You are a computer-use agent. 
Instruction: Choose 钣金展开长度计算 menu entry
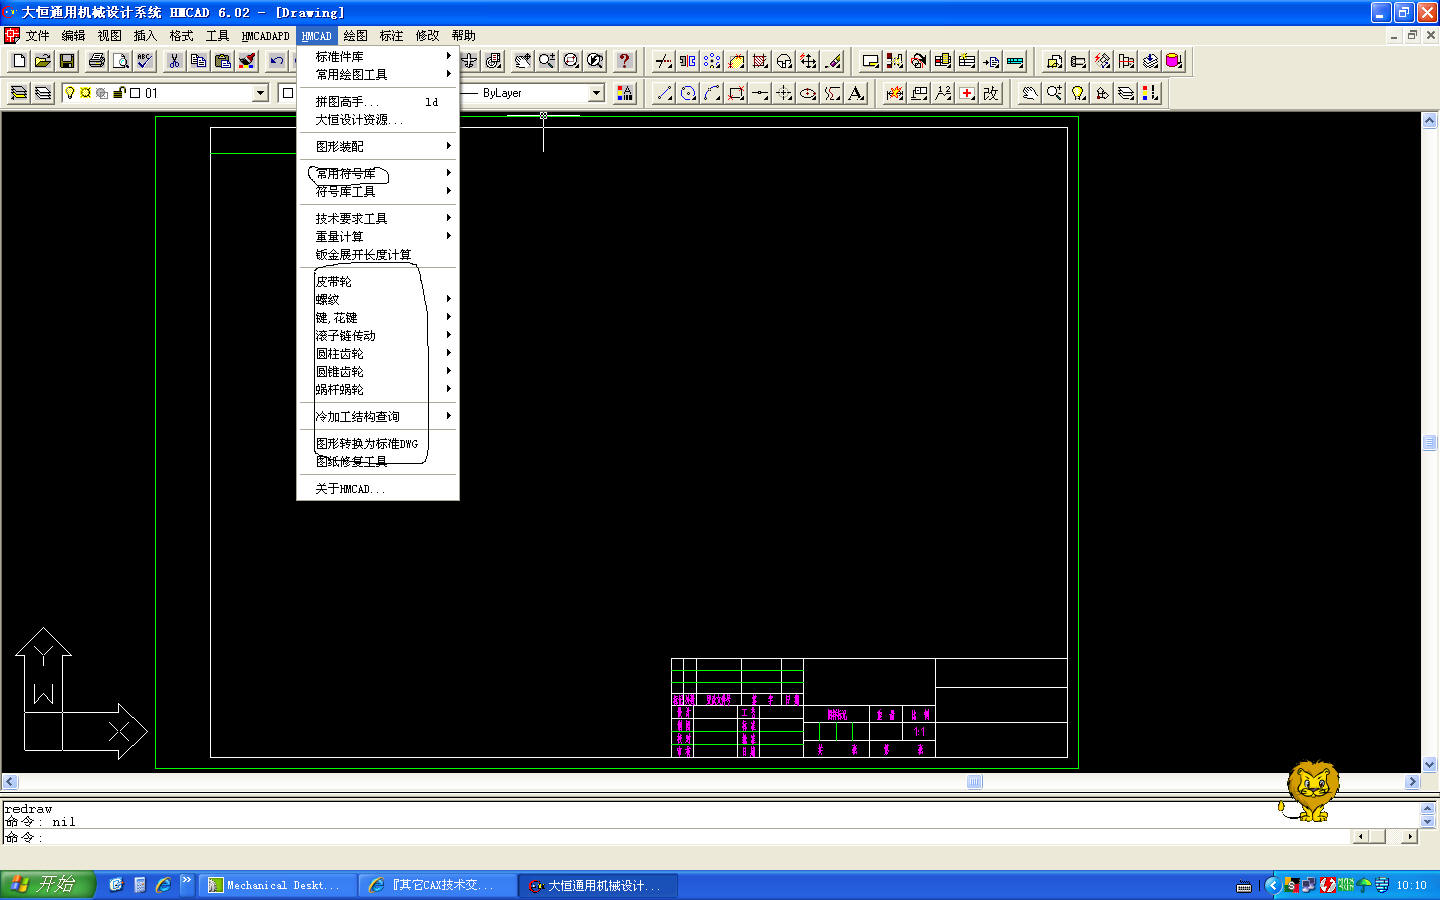tap(378, 254)
